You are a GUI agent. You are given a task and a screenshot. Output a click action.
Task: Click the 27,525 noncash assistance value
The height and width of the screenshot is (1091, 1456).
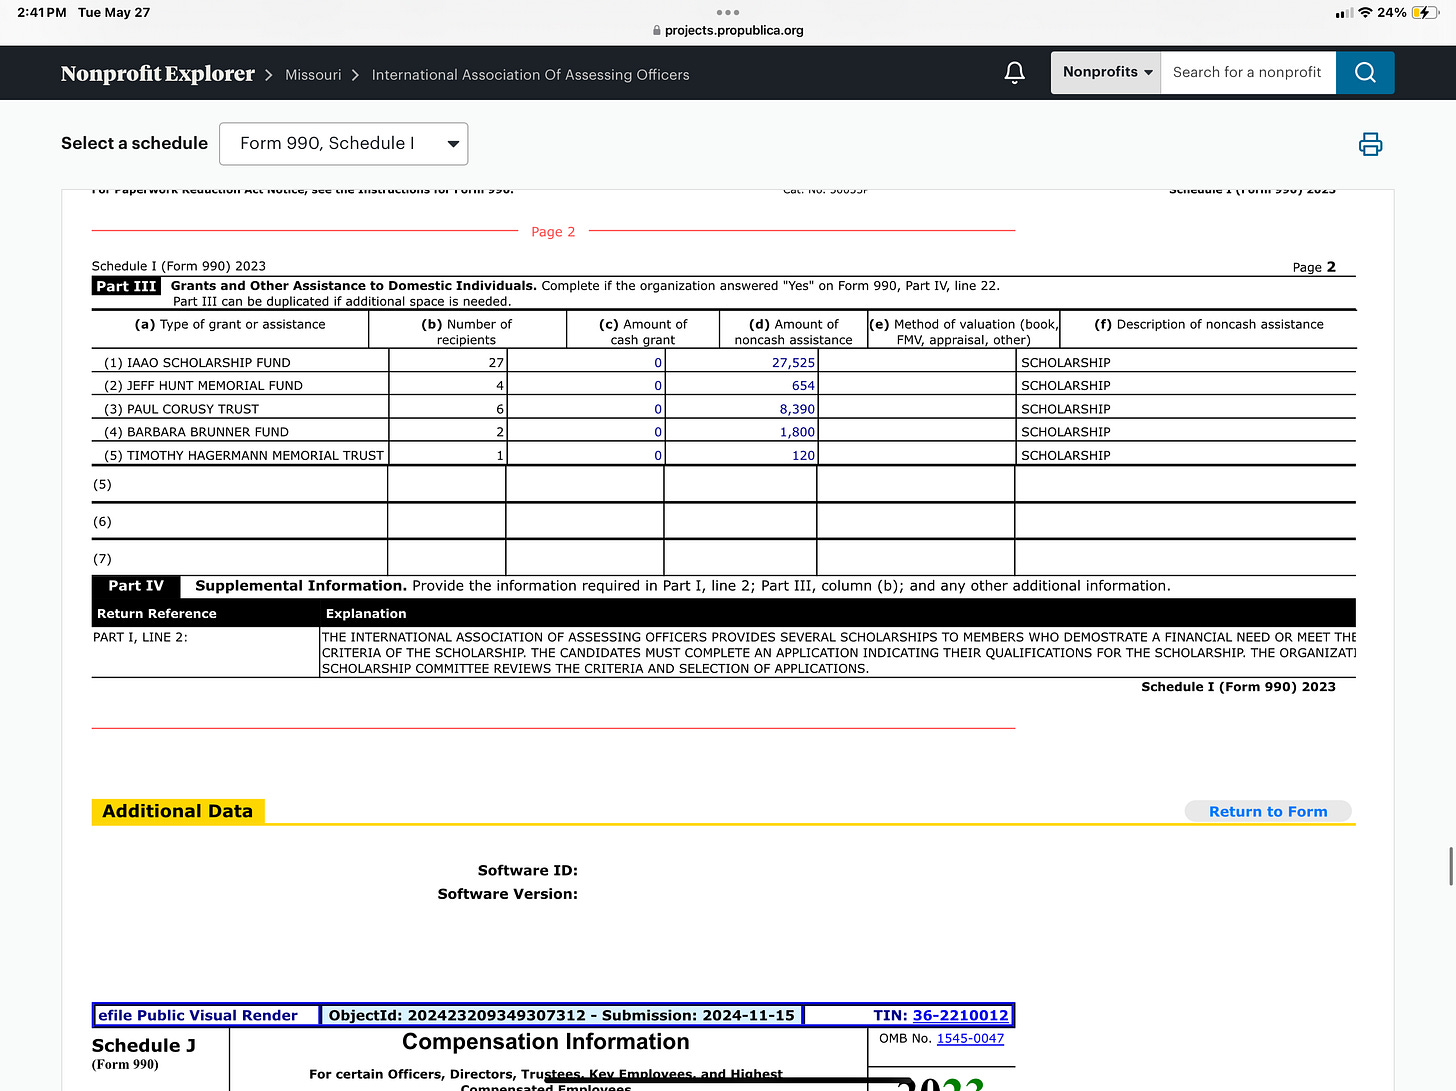click(x=793, y=363)
